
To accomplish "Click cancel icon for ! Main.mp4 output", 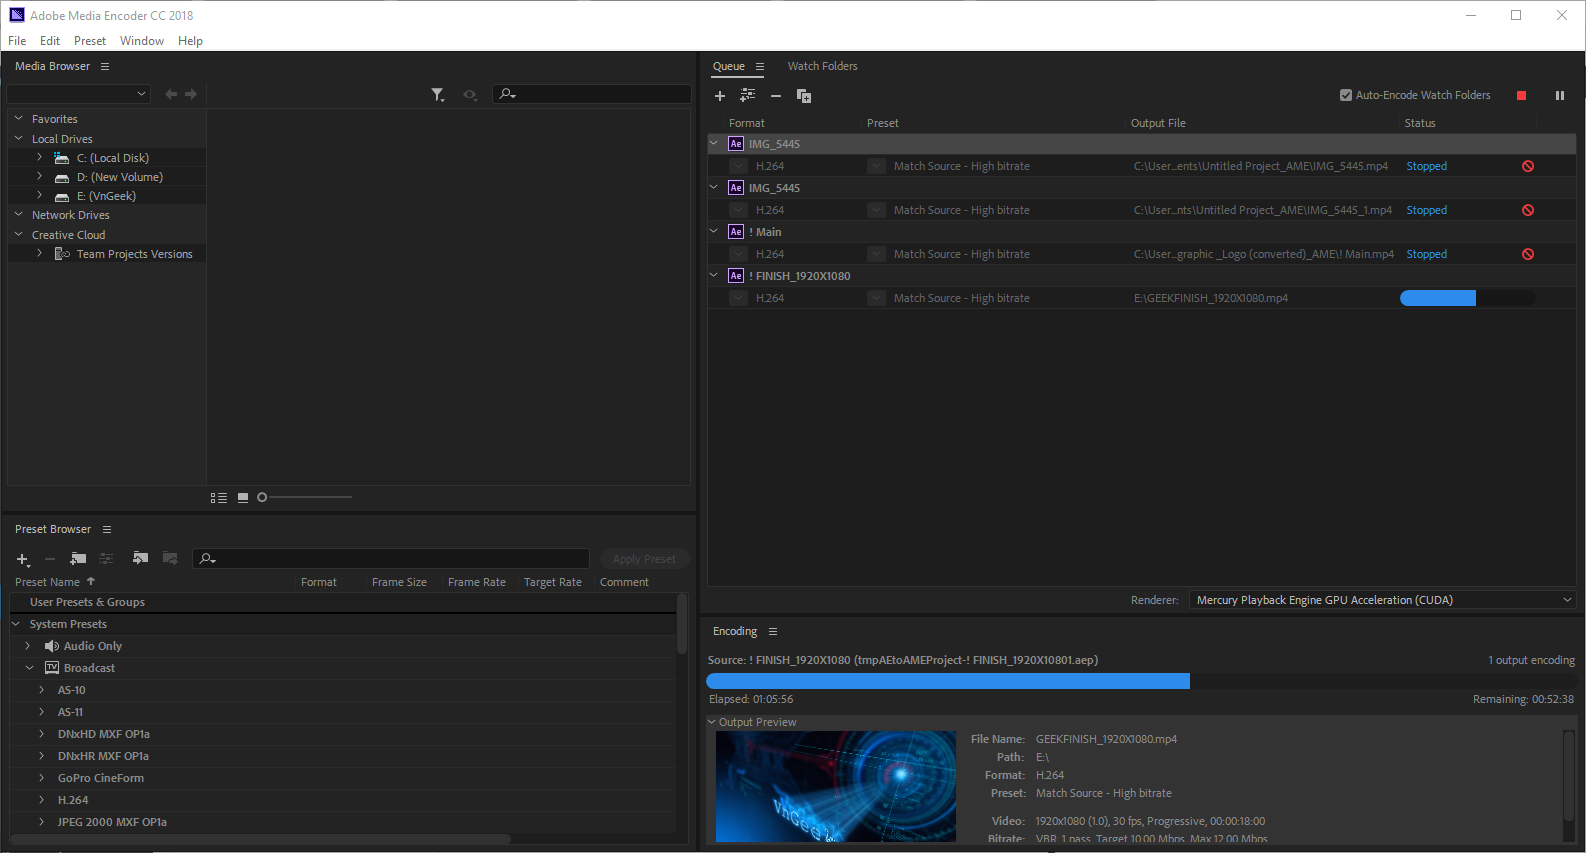I will pyautogui.click(x=1528, y=254).
